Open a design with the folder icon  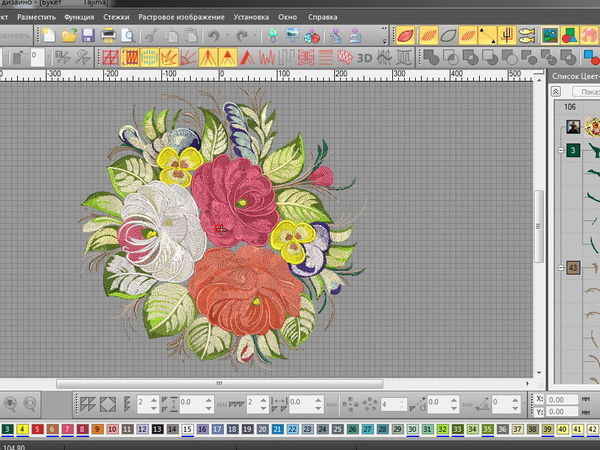click(70, 35)
